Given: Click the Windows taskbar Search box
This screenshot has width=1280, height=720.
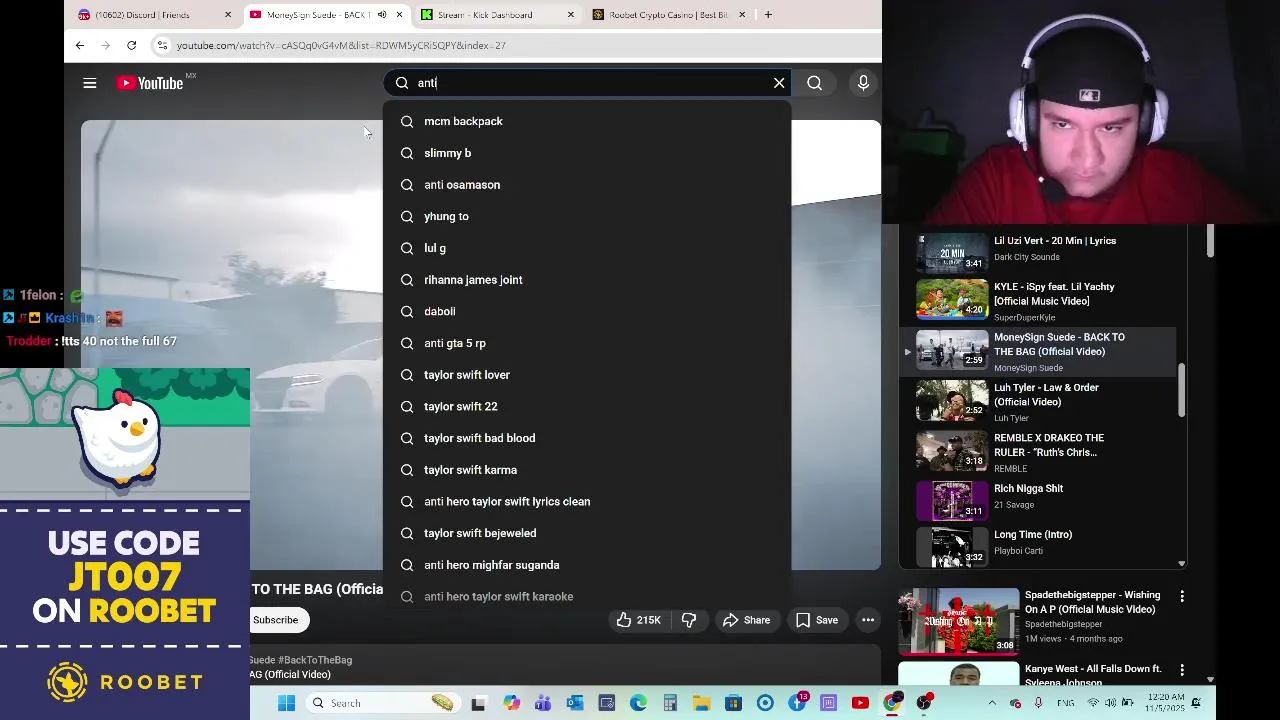Looking at the screenshot, I should coord(381,703).
